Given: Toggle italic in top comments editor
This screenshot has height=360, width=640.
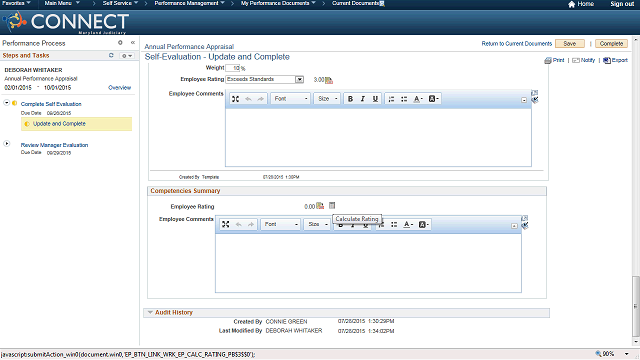Looking at the screenshot, I should [362, 99].
